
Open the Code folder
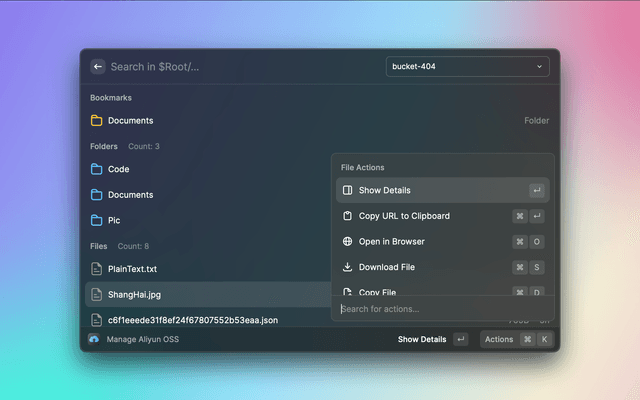pyautogui.click(x=119, y=170)
